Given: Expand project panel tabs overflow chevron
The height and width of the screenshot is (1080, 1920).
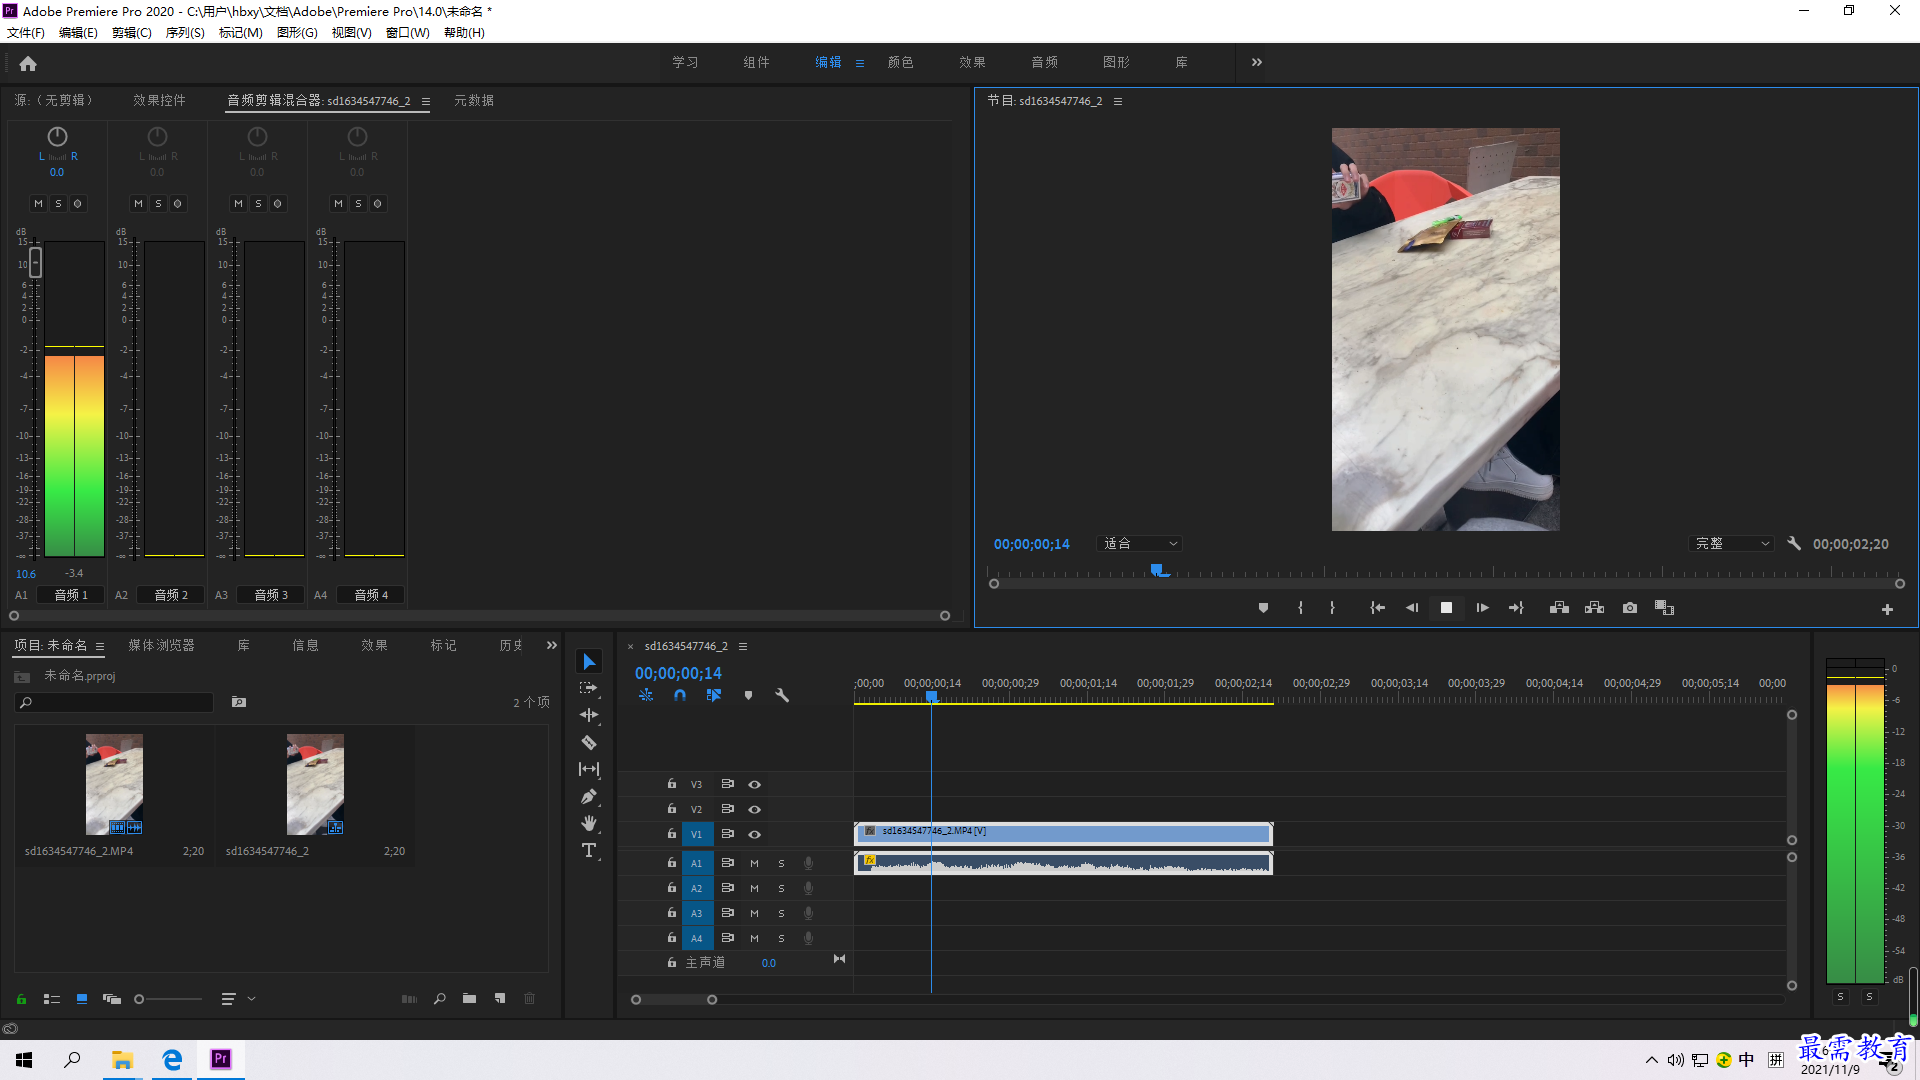Looking at the screenshot, I should click(x=552, y=646).
